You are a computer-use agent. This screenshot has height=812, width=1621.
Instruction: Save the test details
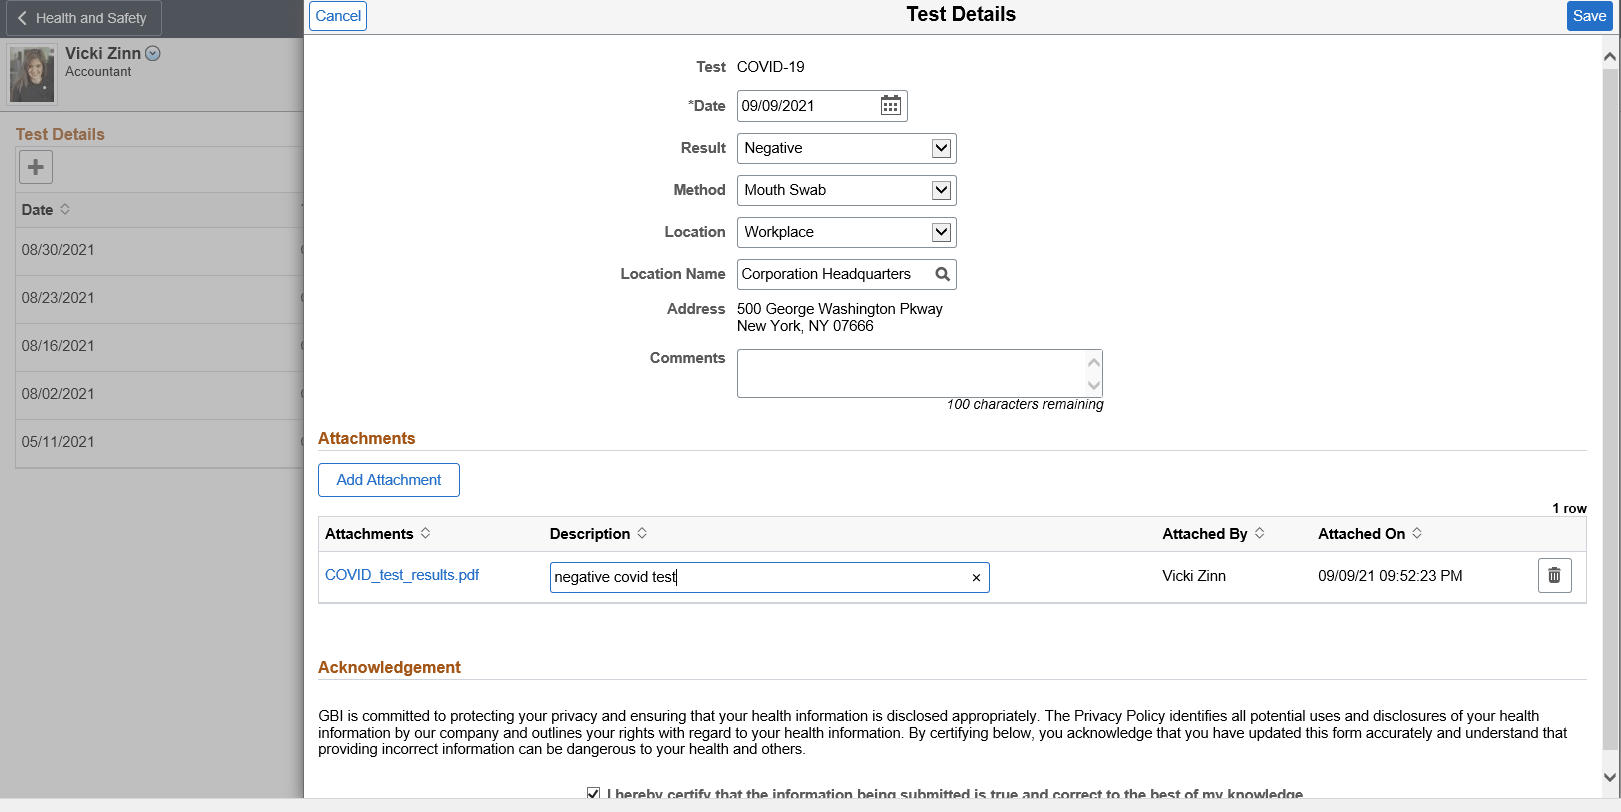point(1589,16)
